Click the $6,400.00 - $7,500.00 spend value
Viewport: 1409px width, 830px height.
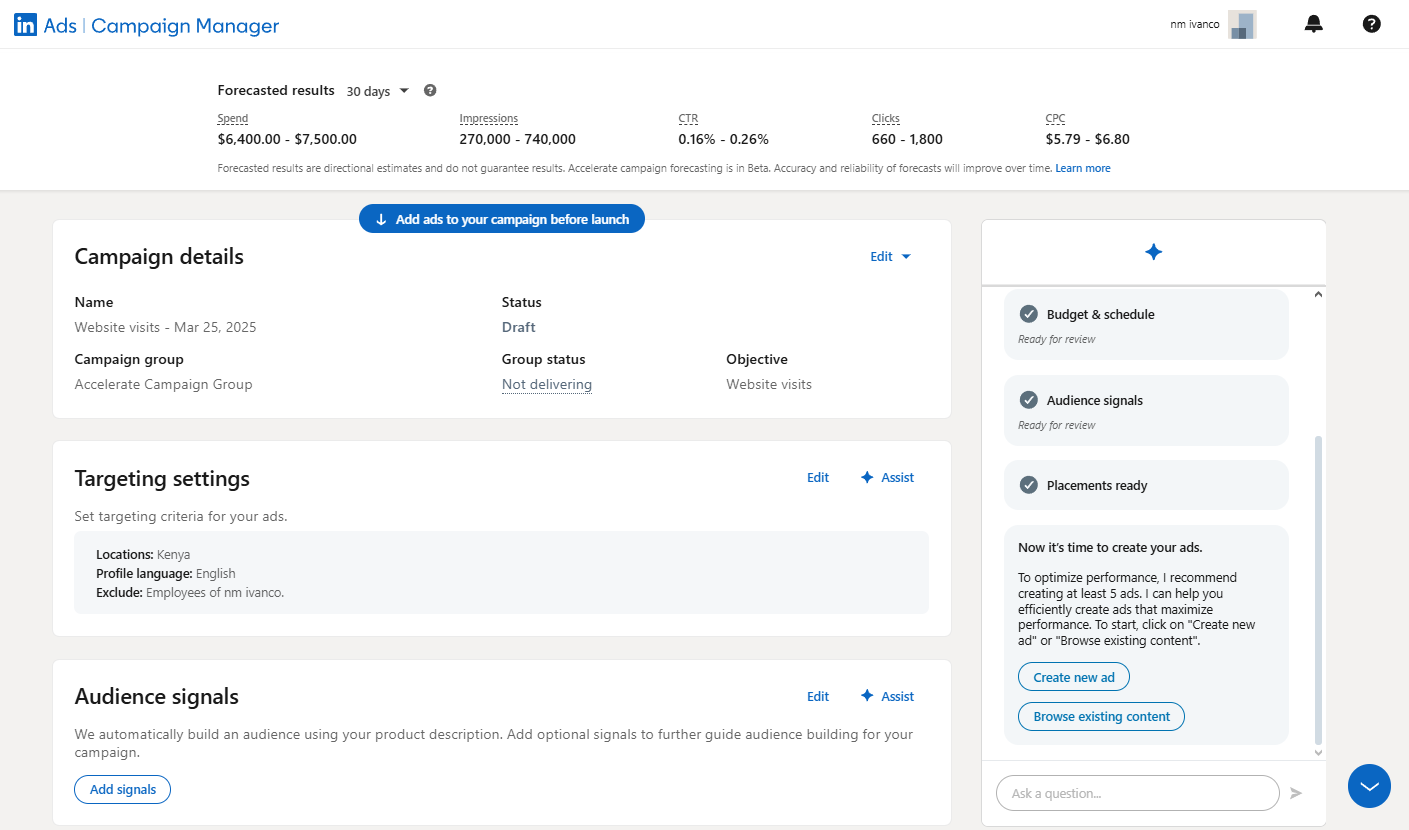(287, 139)
